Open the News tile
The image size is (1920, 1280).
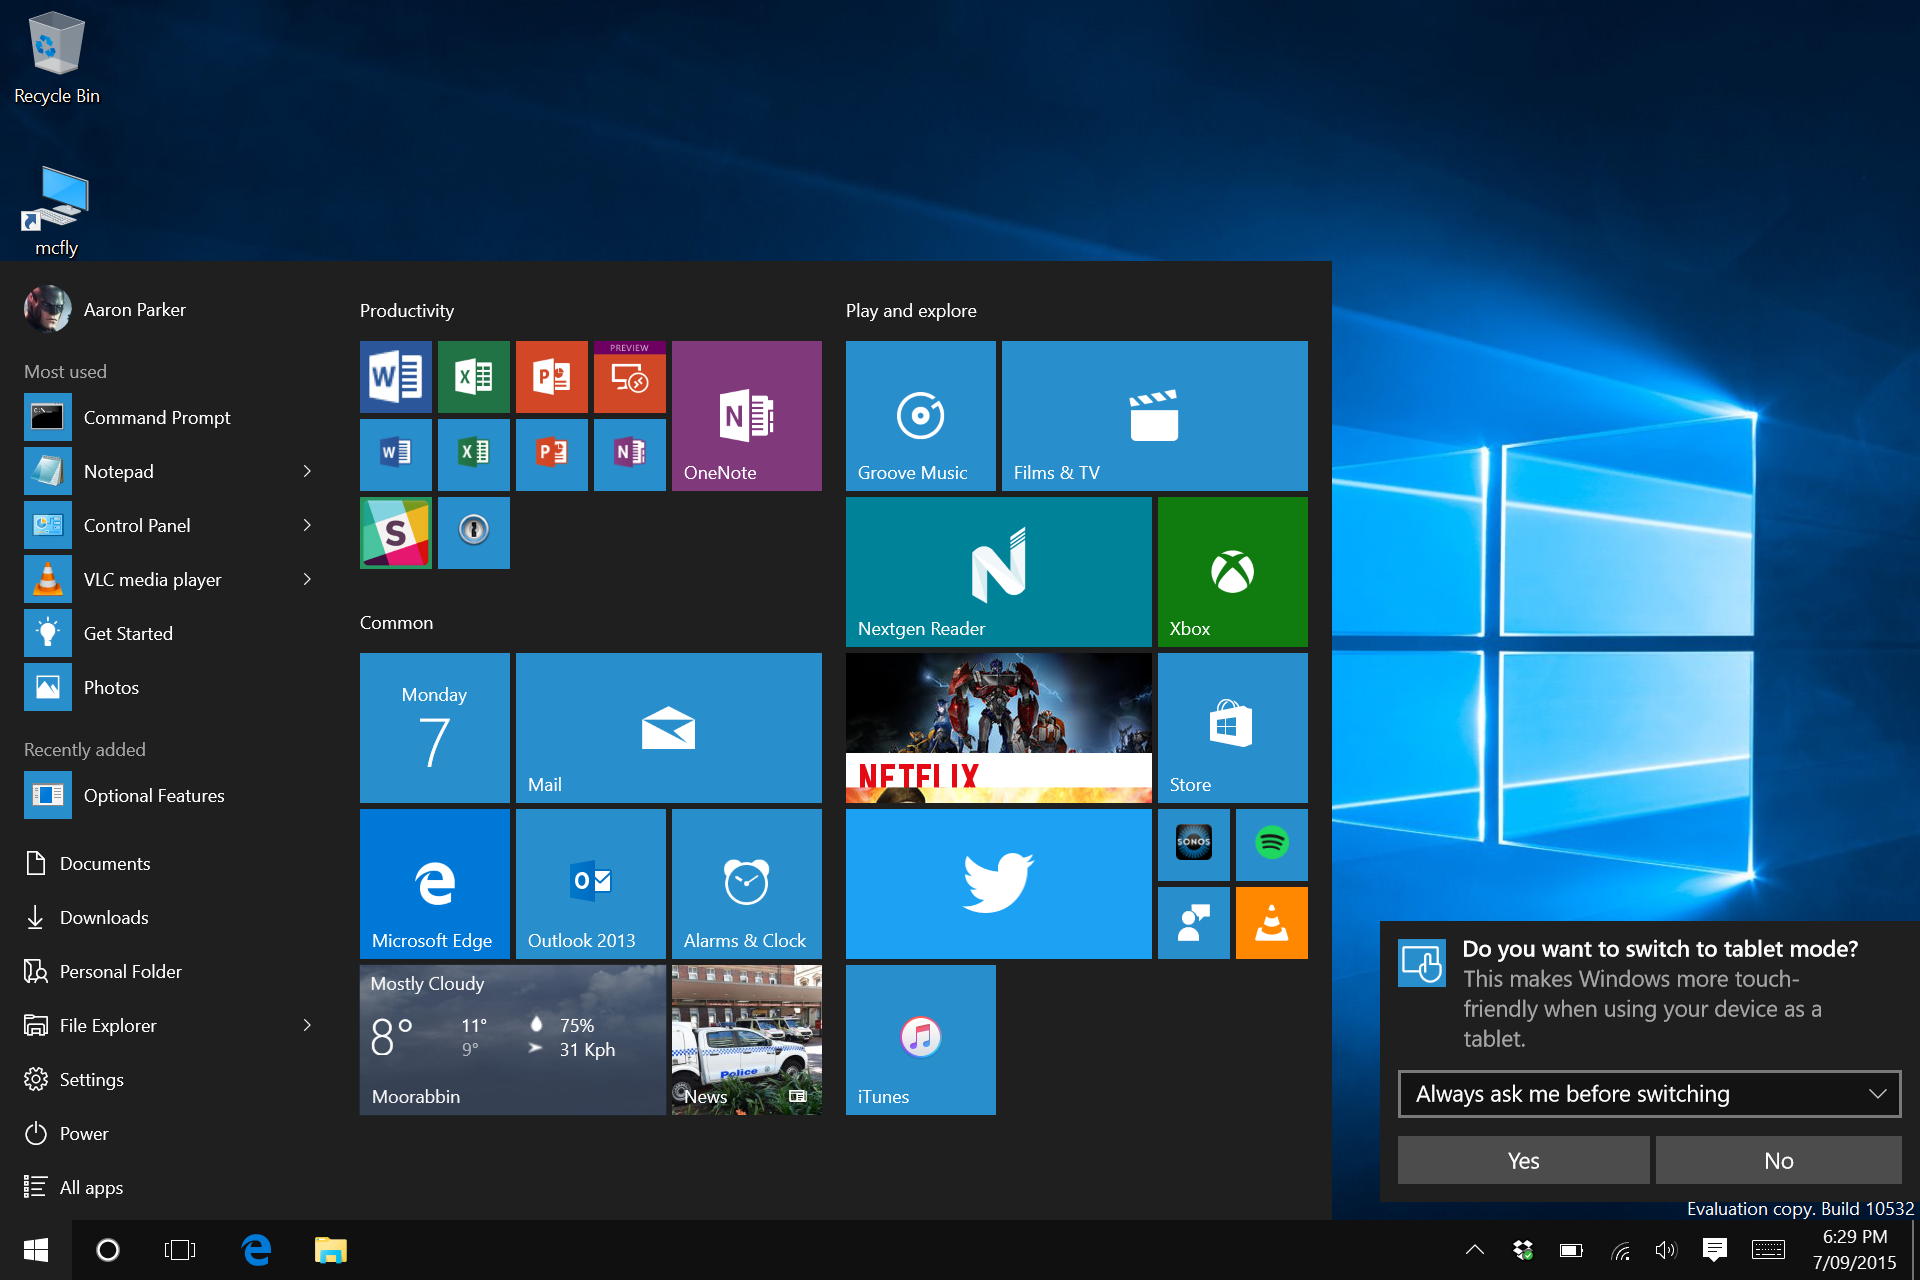[x=747, y=1040]
